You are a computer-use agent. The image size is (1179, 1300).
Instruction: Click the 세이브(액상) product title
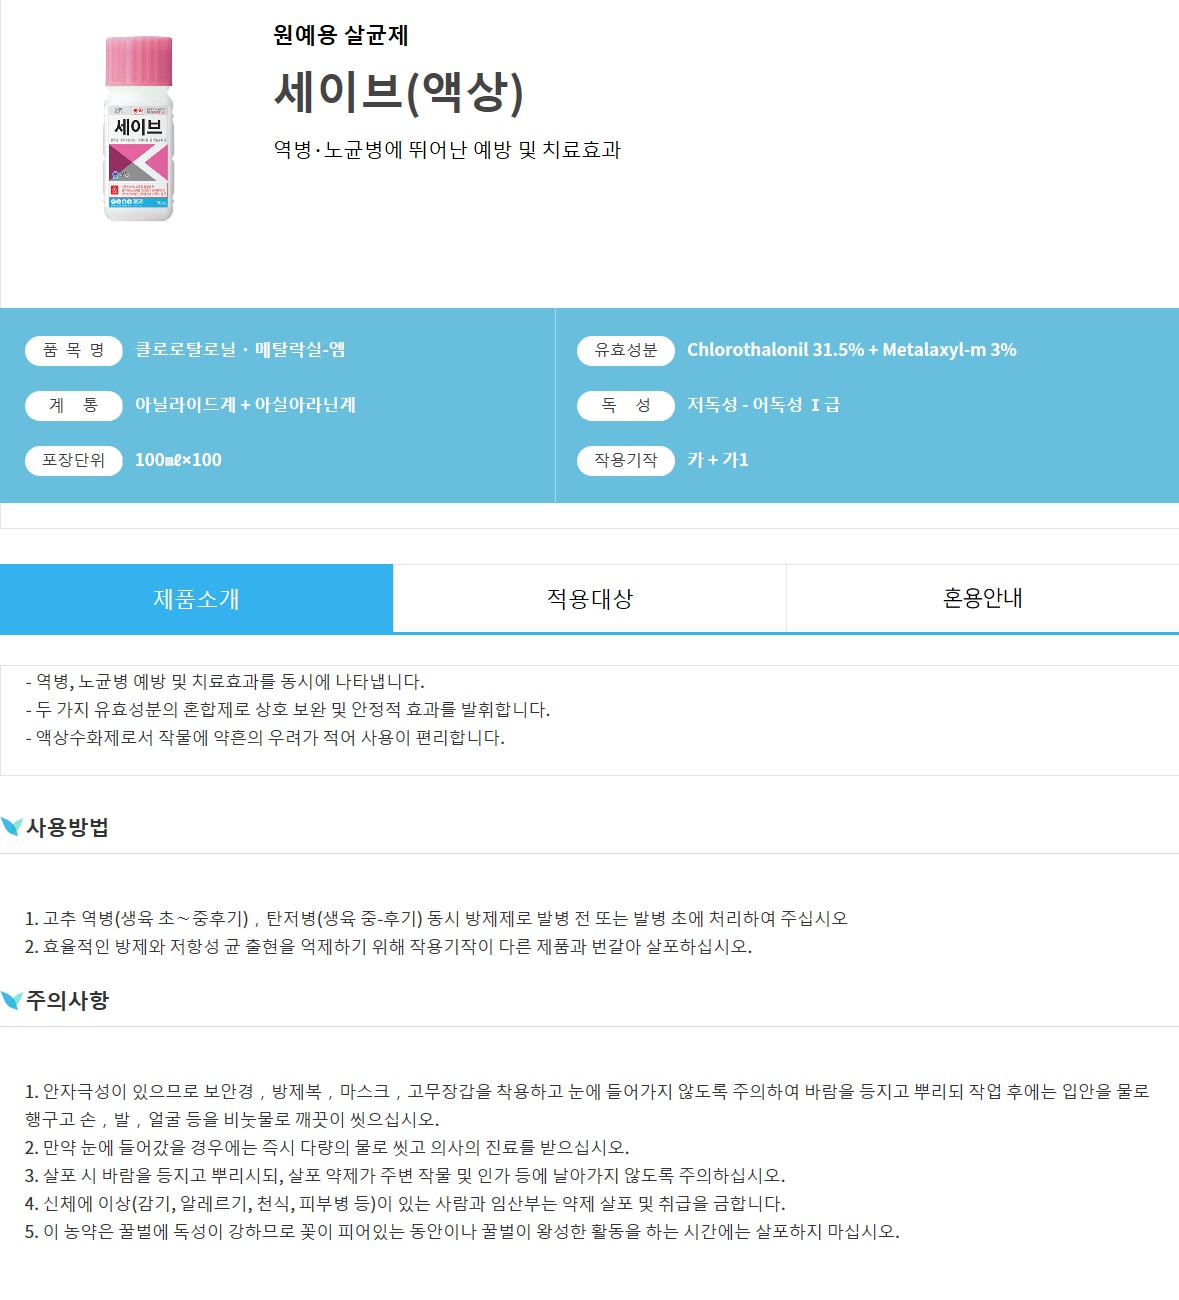click(399, 92)
